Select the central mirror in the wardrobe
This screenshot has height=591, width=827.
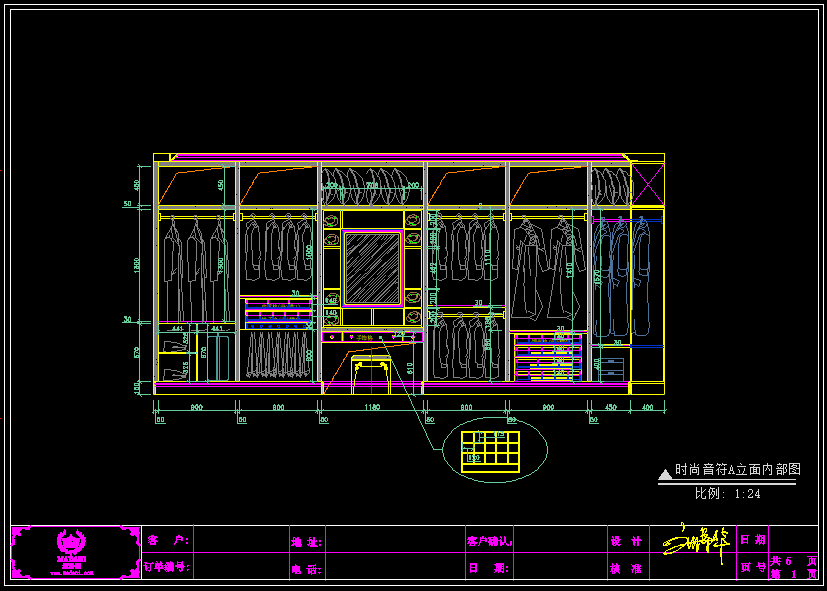[372, 266]
